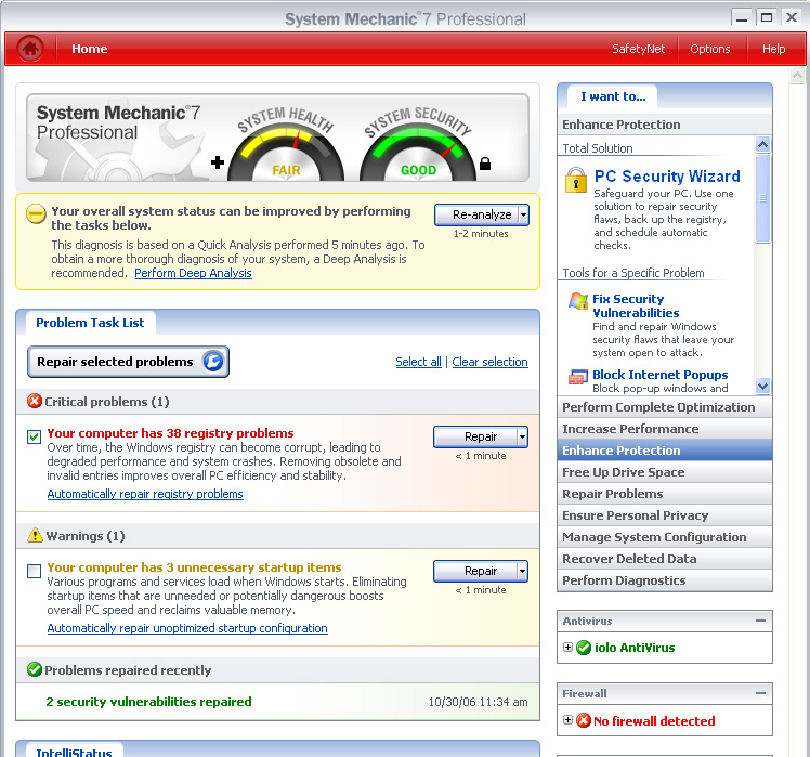Expand the iolo AntiVirus plus node
Image resolution: width=810 pixels, height=757 pixels.
pos(568,647)
